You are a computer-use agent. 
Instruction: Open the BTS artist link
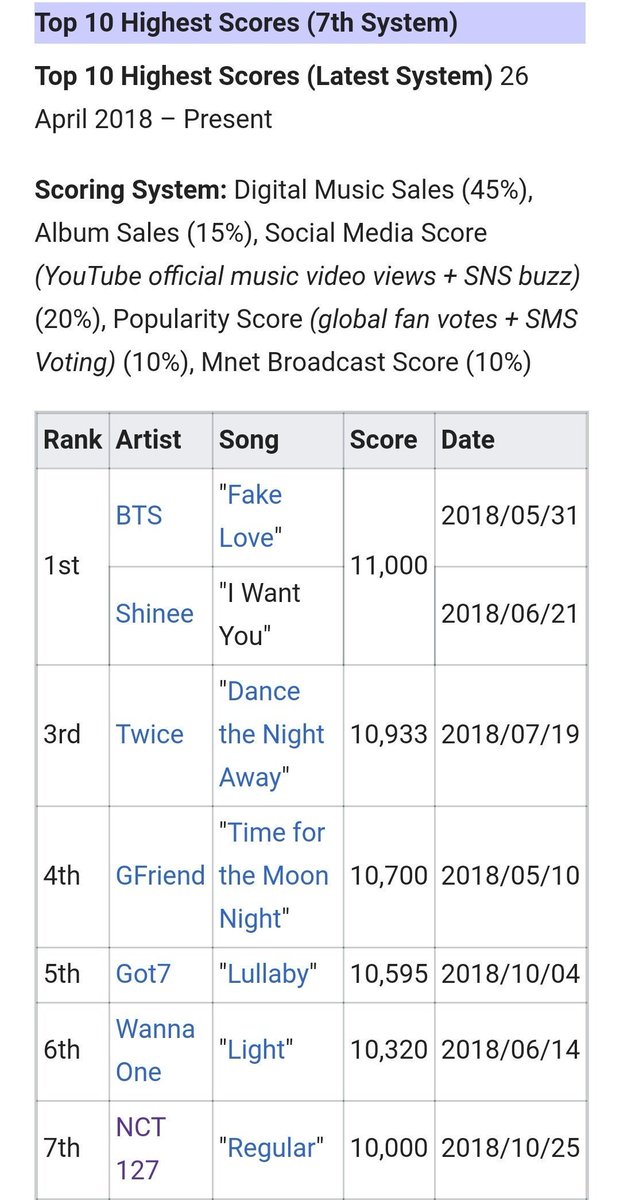tap(139, 516)
